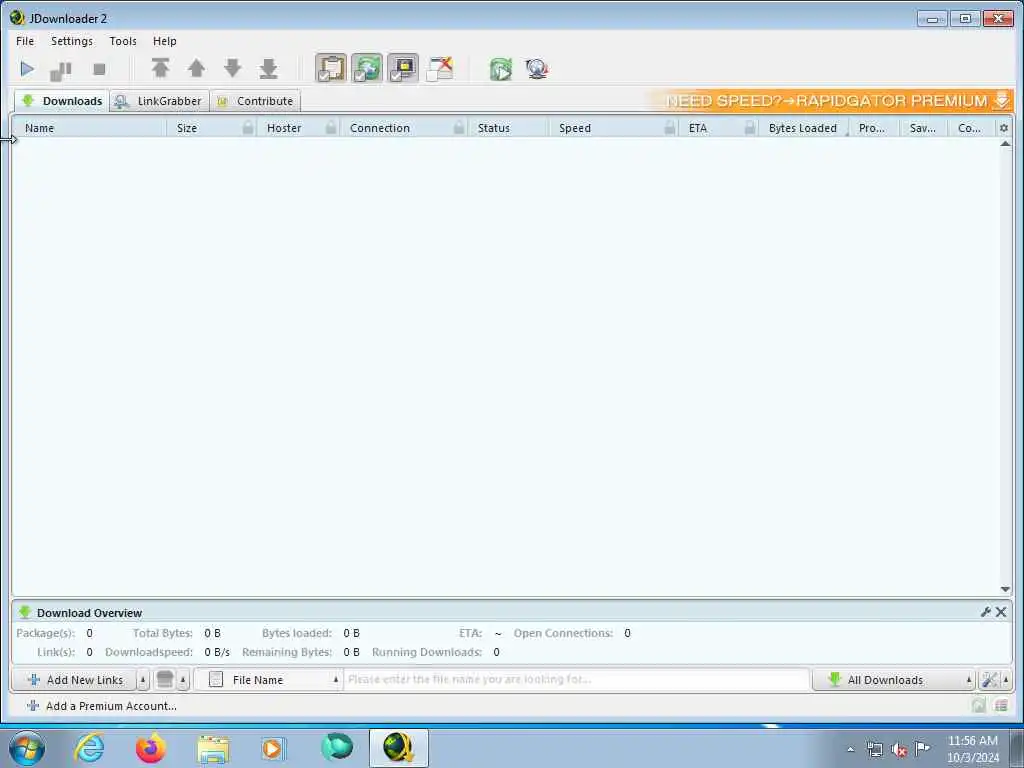
Task: Click the clear list database icon button
Action: pyautogui.click(x=165, y=680)
